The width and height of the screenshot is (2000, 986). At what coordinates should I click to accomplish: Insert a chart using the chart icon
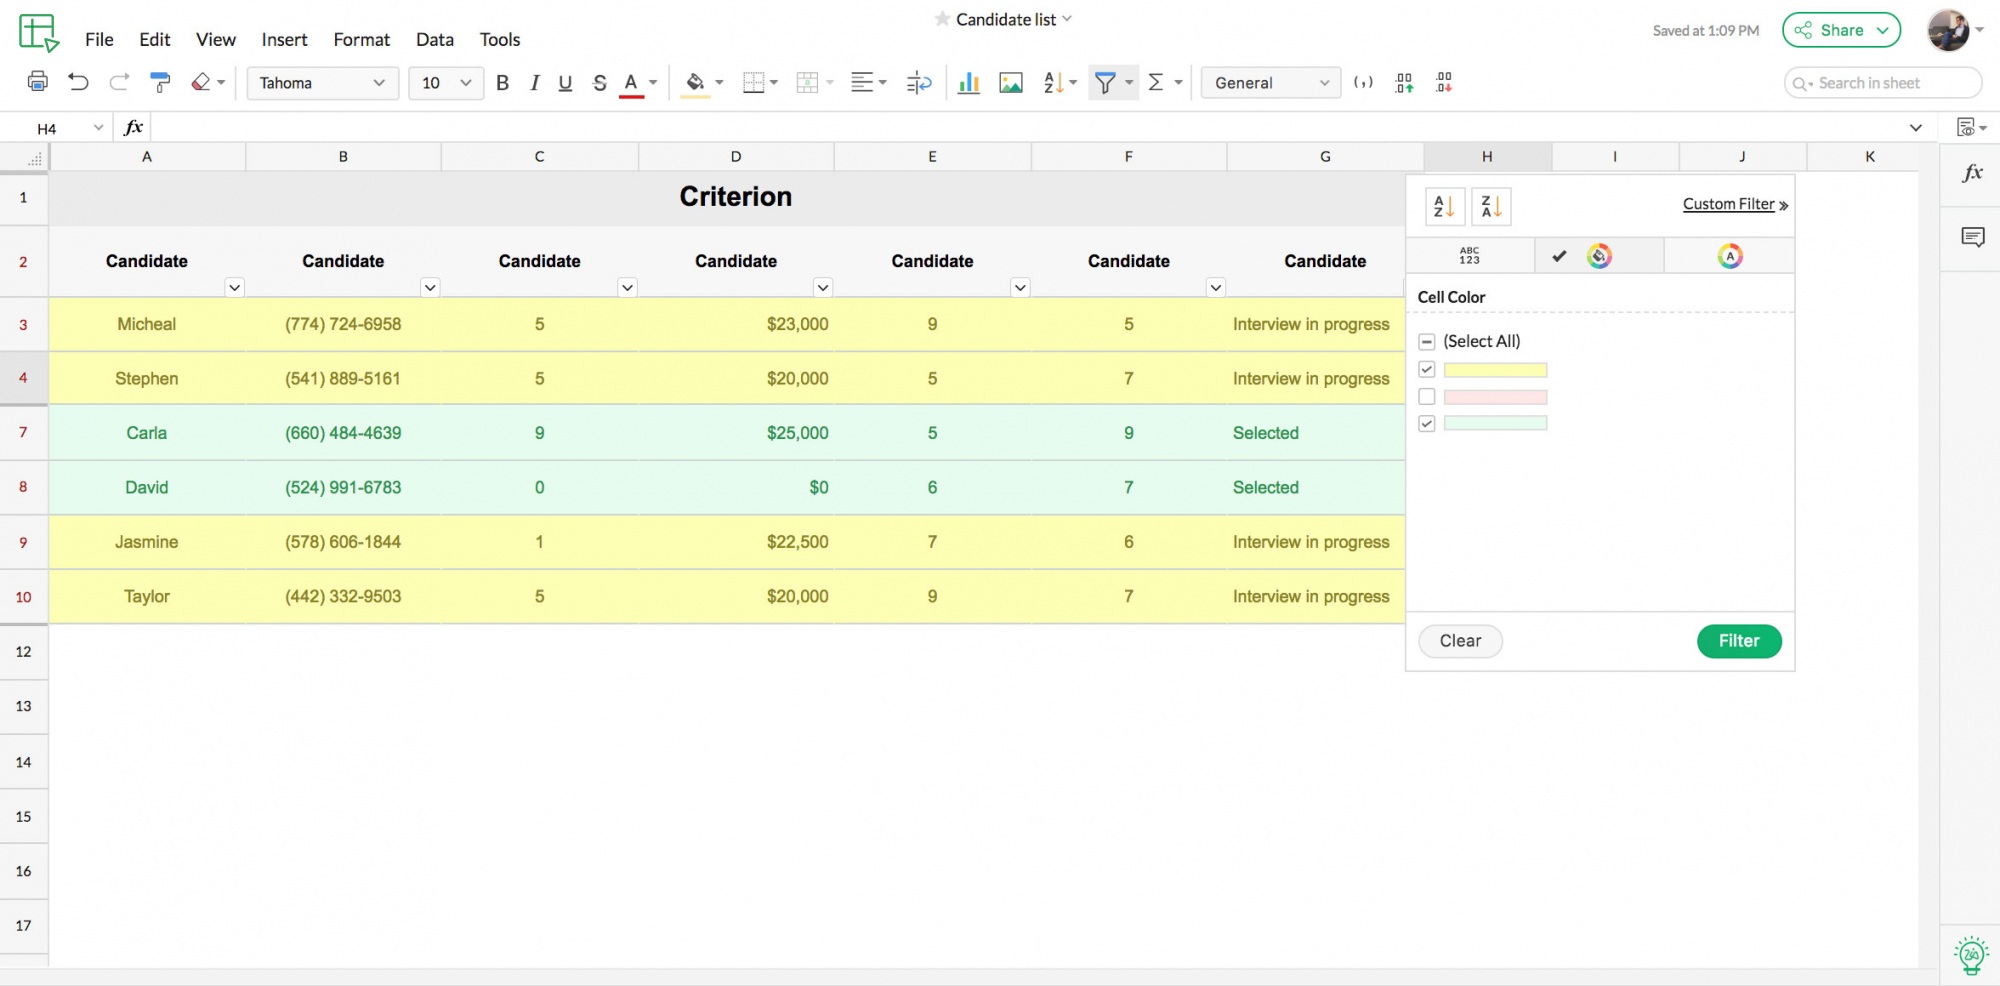[x=968, y=83]
